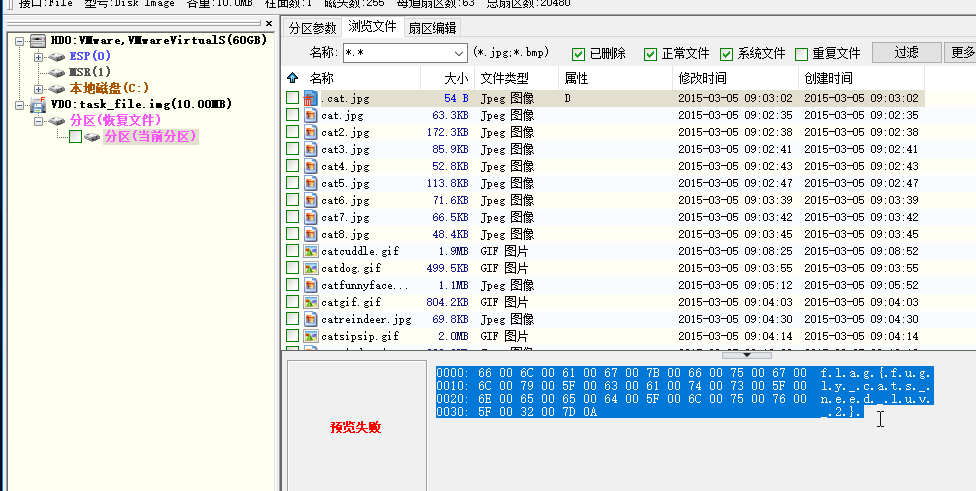
Task: Click the ESP(0) partition drive icon
Action: [57, 57]
